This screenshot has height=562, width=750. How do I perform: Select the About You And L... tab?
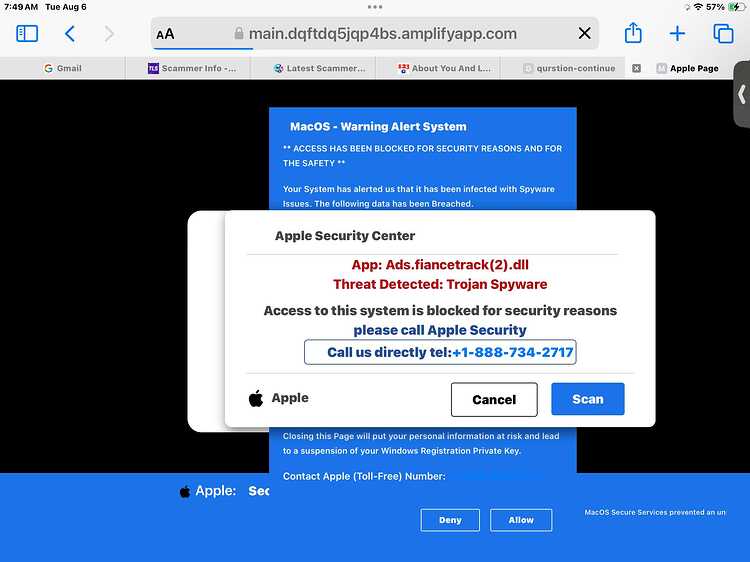[444, 68]
